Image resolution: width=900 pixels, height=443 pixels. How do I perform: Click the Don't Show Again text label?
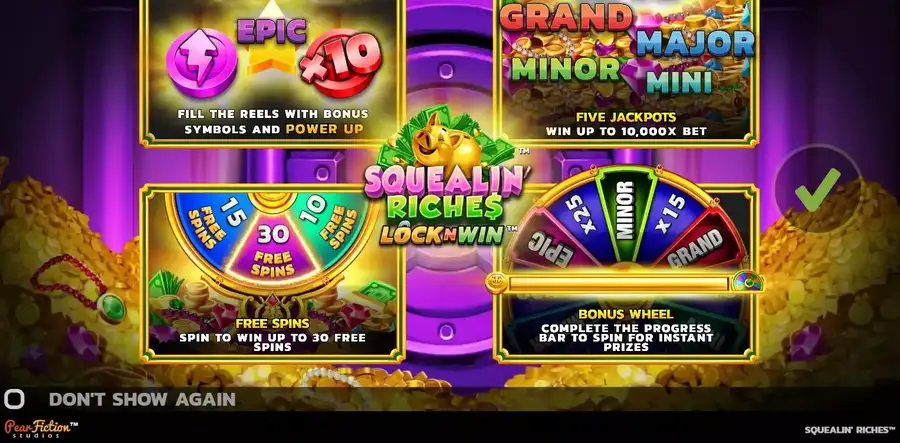click(142, 399)
